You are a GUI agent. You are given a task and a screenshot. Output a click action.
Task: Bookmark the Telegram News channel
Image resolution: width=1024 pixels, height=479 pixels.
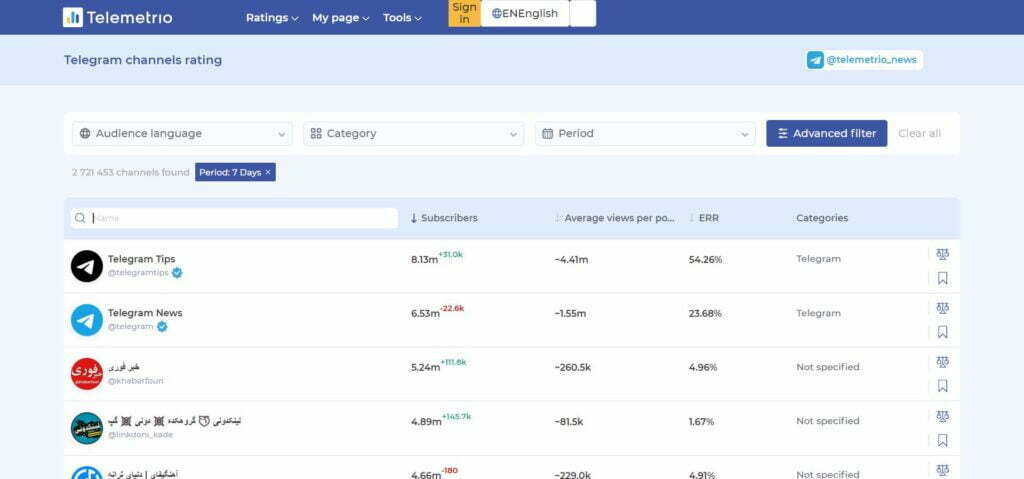click(x=942, y=332)
